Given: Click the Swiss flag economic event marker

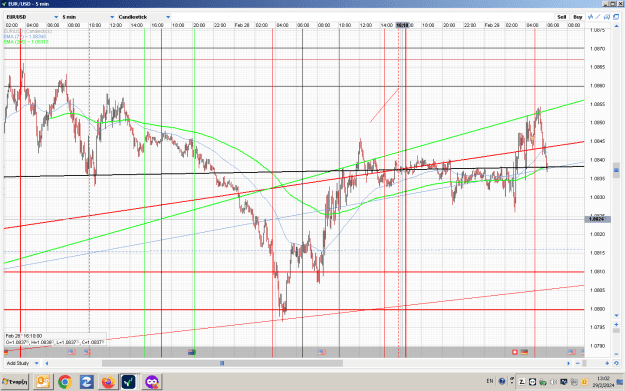Looking at the screenshot, I should click(515, 352).
